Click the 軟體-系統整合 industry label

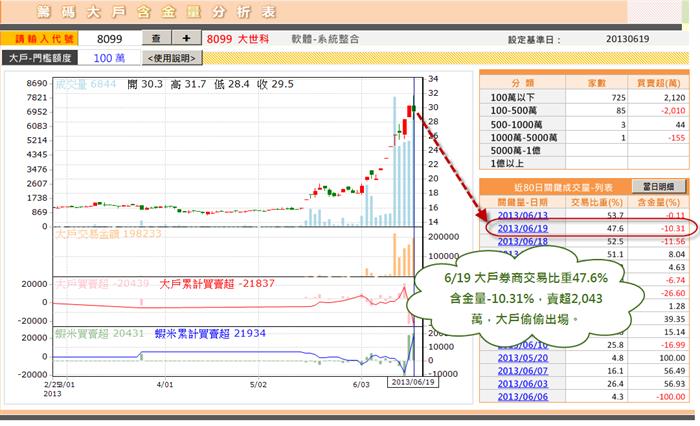point(325,39)
